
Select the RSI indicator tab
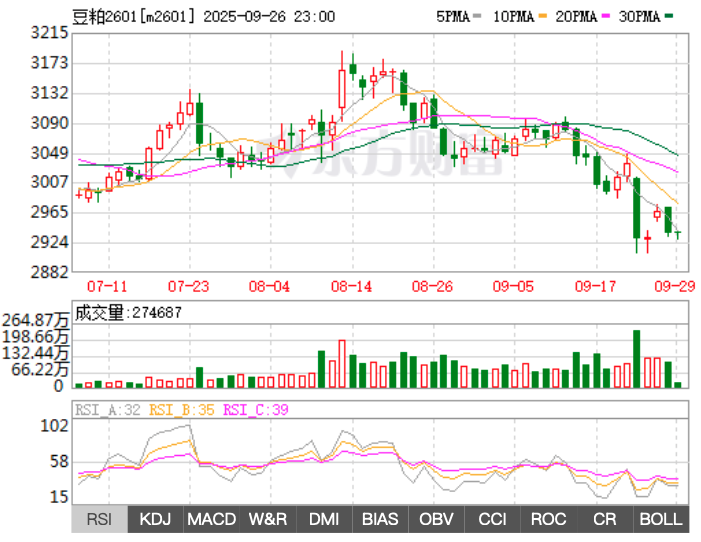click(x=100, y=519)
